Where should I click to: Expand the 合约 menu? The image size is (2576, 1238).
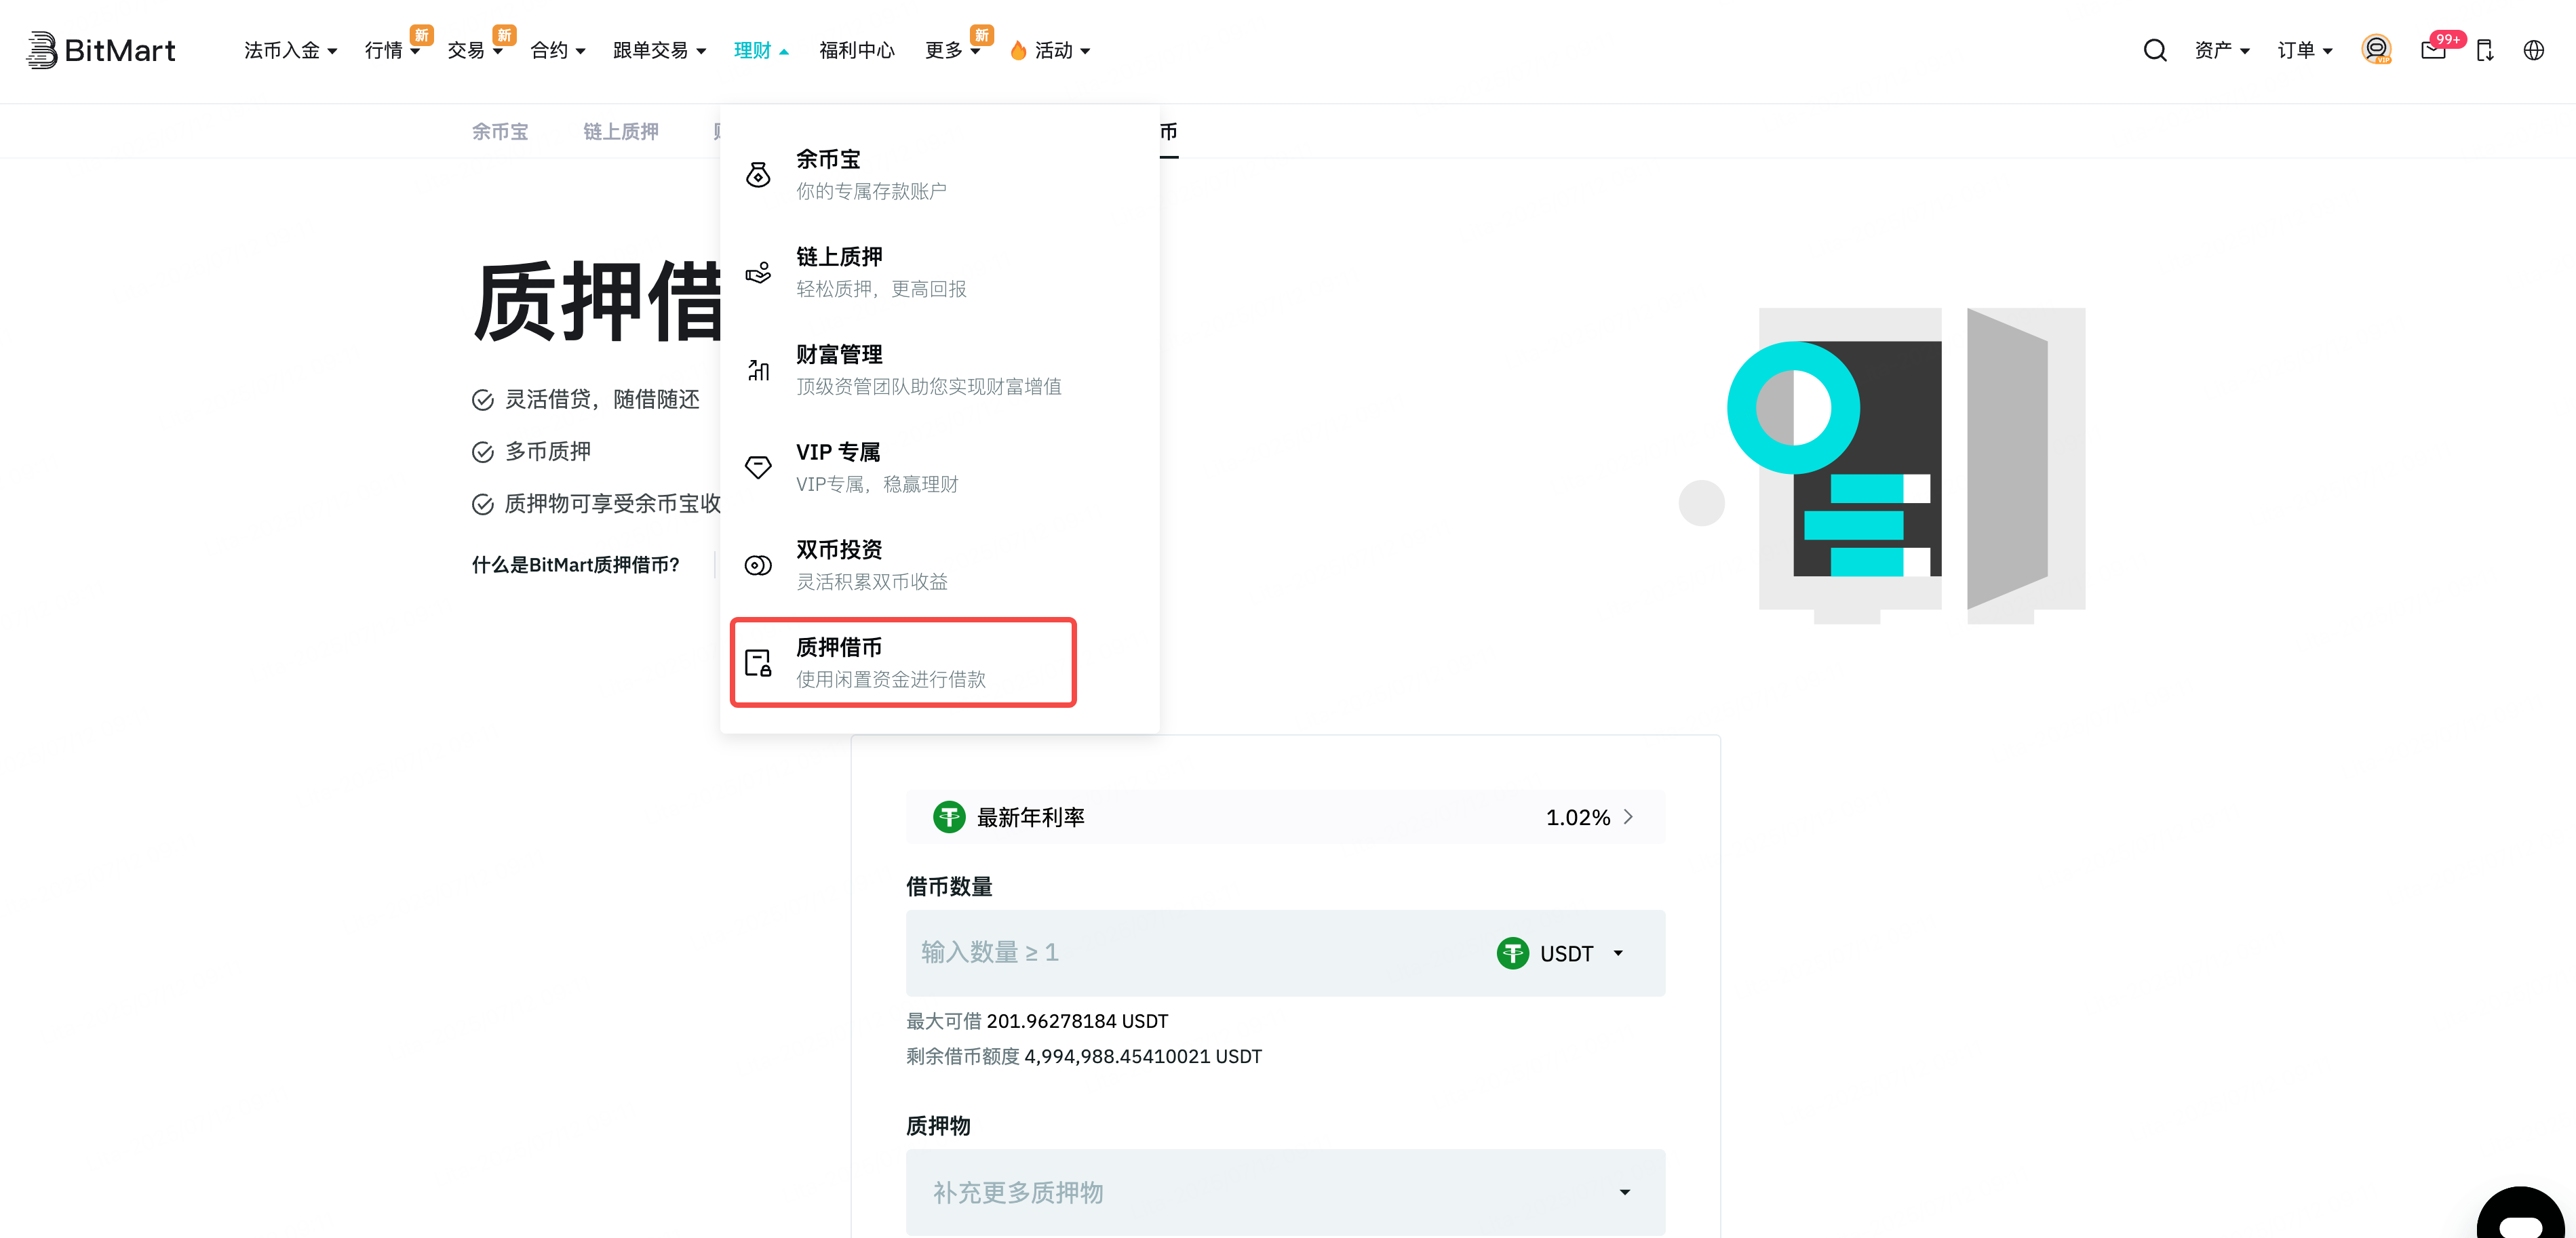click(557, 50)
